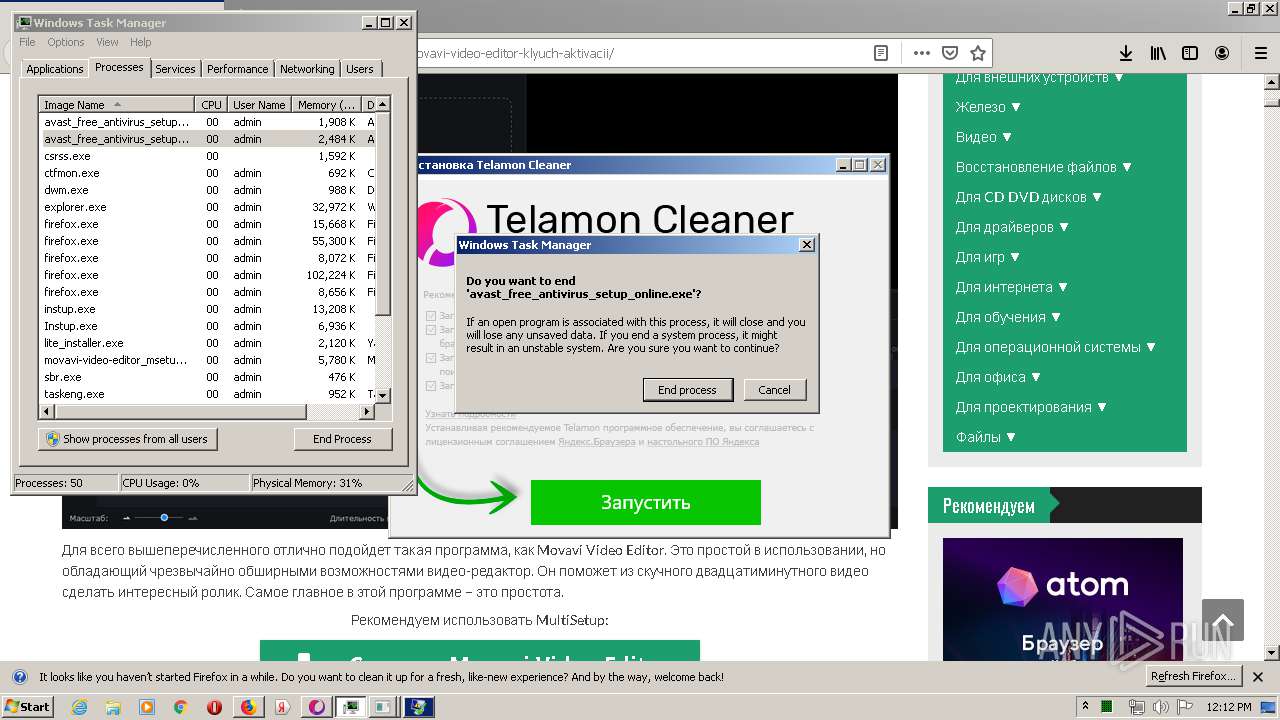Expand Для драйверов category

(x=1012, y=227)
